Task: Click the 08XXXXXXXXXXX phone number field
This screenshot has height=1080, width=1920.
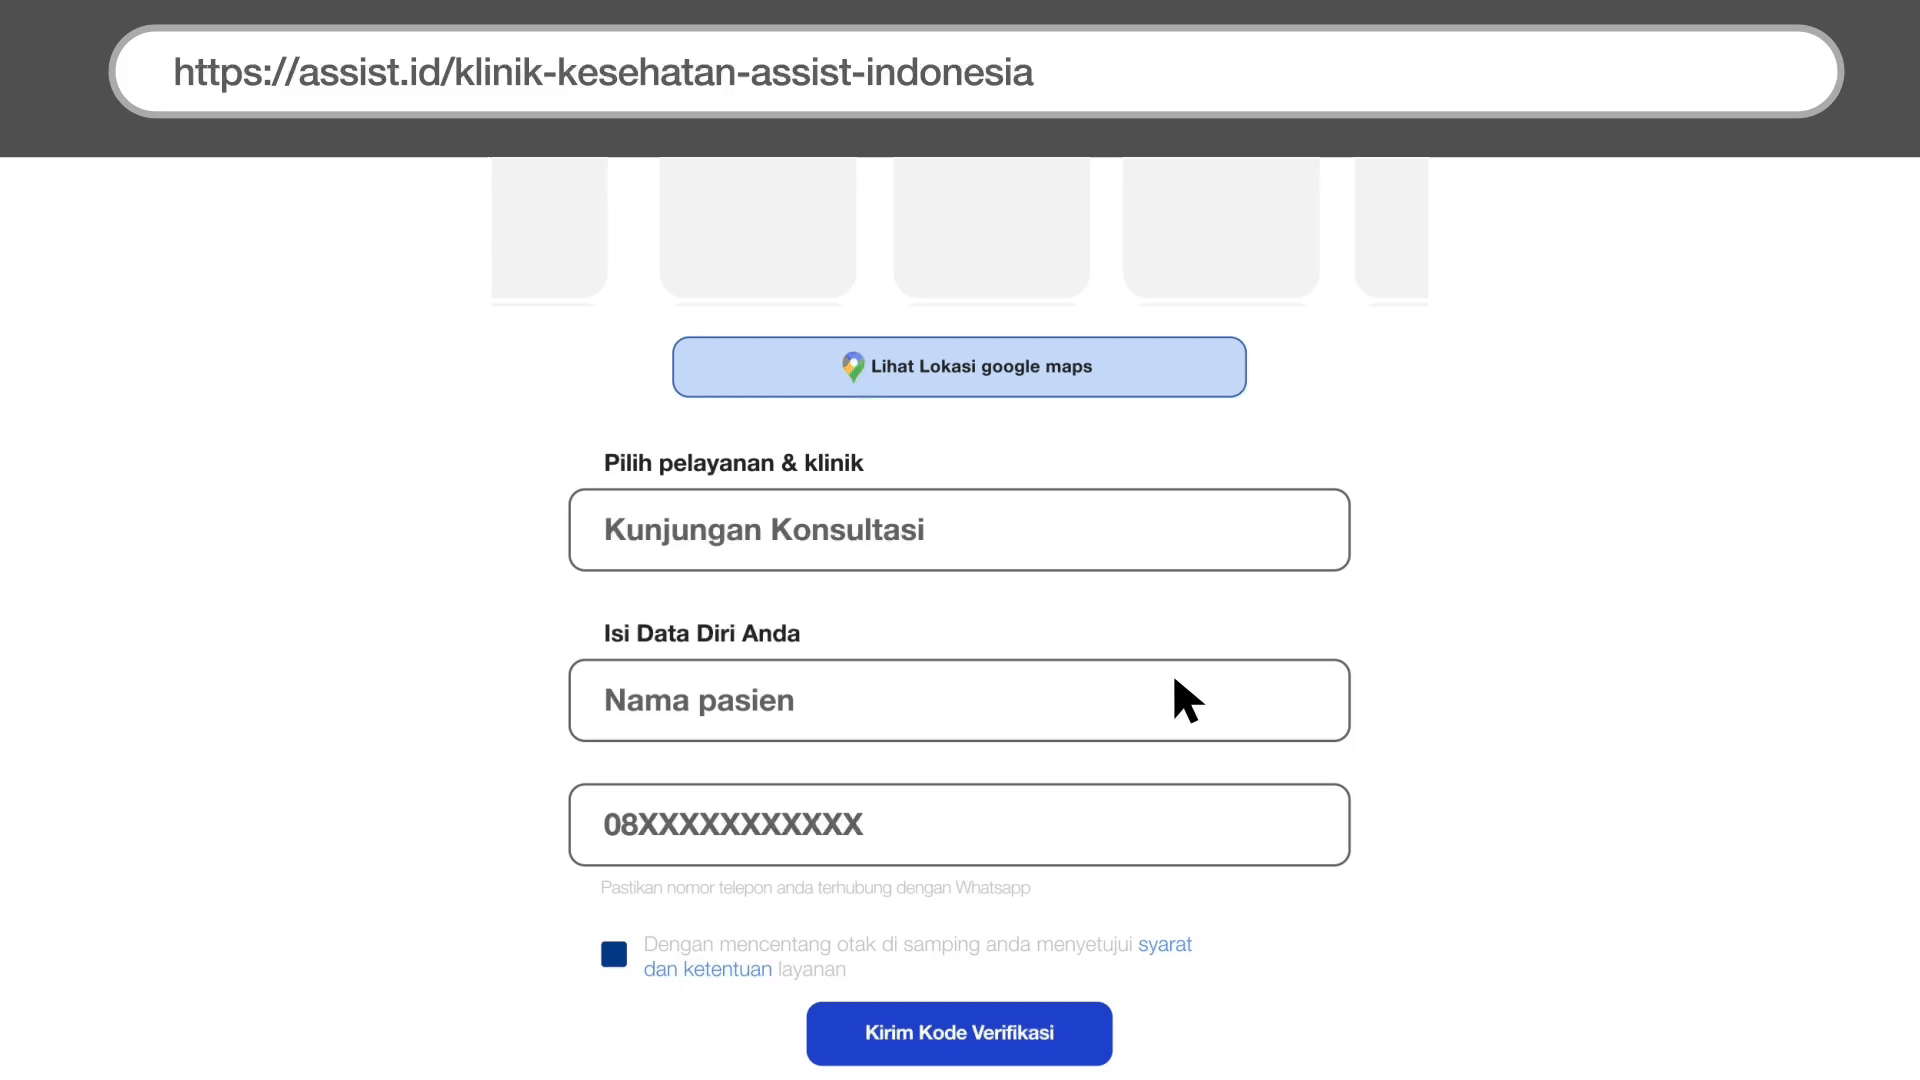Action: pos(958,825)
